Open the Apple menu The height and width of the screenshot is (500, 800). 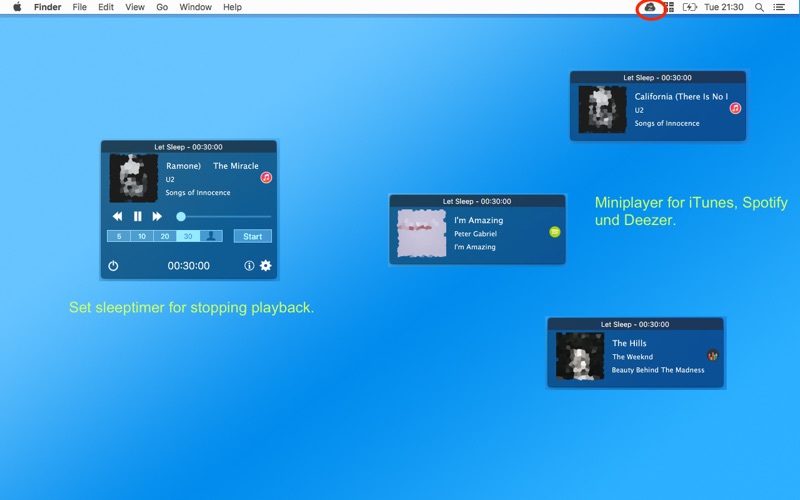(x=17, y=7)
